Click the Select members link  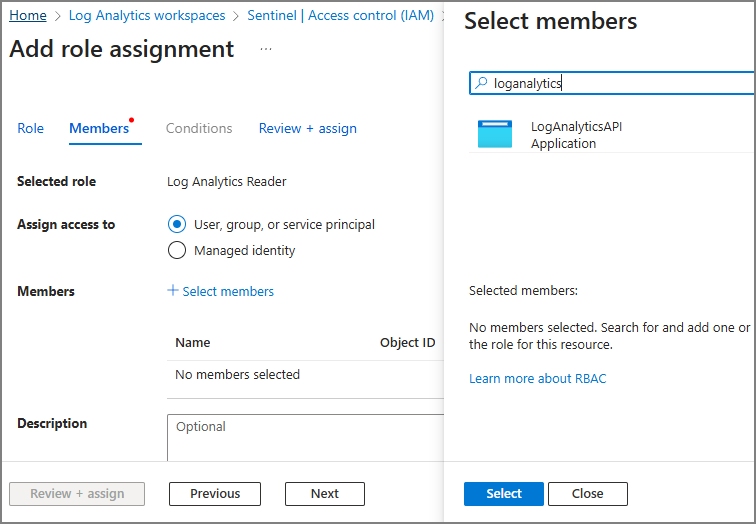[x=228, y=291]
